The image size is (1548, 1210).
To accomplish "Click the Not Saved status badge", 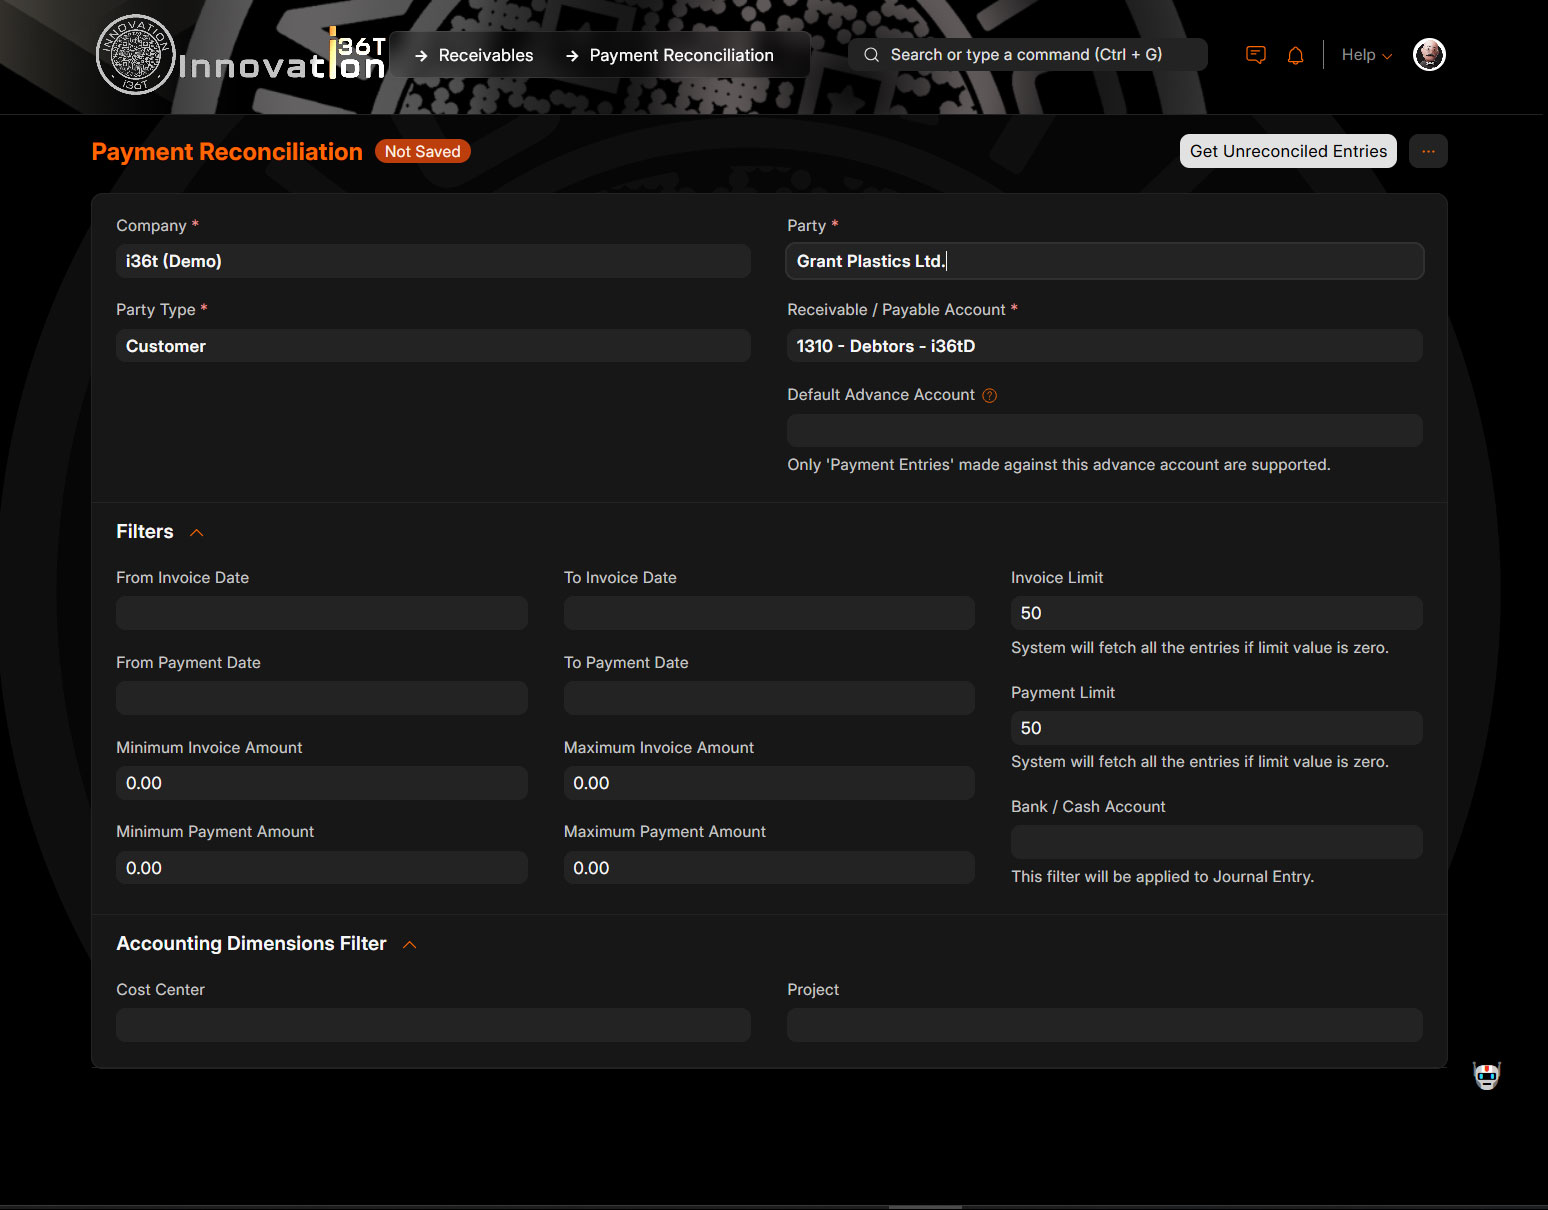I will 422,151.
